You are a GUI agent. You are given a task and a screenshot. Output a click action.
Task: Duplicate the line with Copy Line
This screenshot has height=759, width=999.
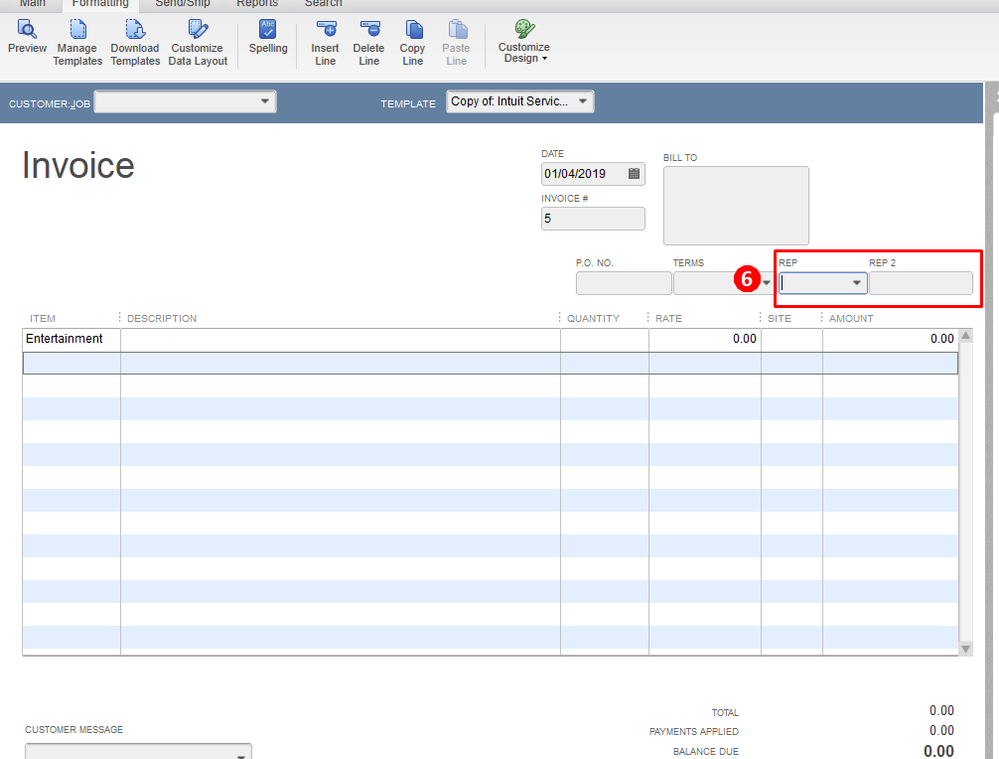pos(413,43)
